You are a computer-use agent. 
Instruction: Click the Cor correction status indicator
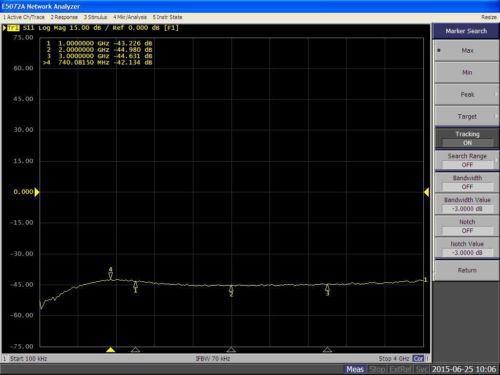418,359
